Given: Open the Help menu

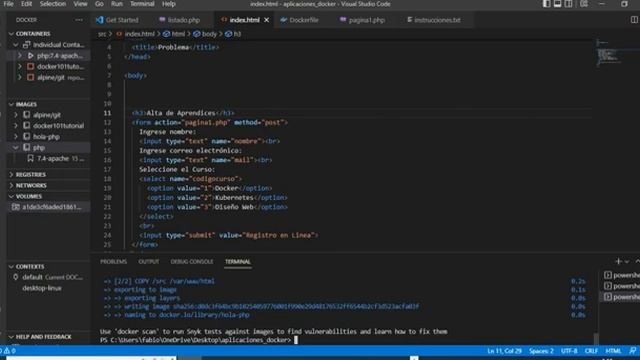Looking at the screenshot, I should coord(169,4).
